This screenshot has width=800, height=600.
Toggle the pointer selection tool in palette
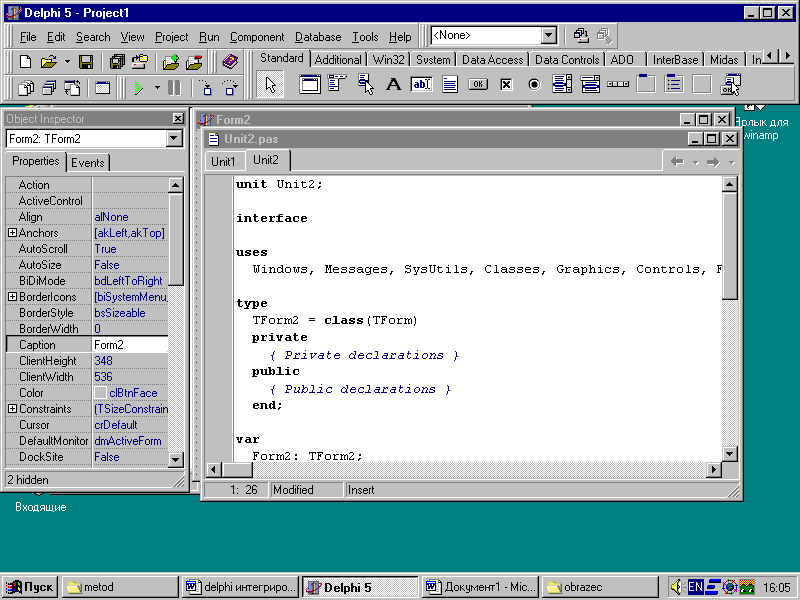pyautogui.click(x=270, y=84)
